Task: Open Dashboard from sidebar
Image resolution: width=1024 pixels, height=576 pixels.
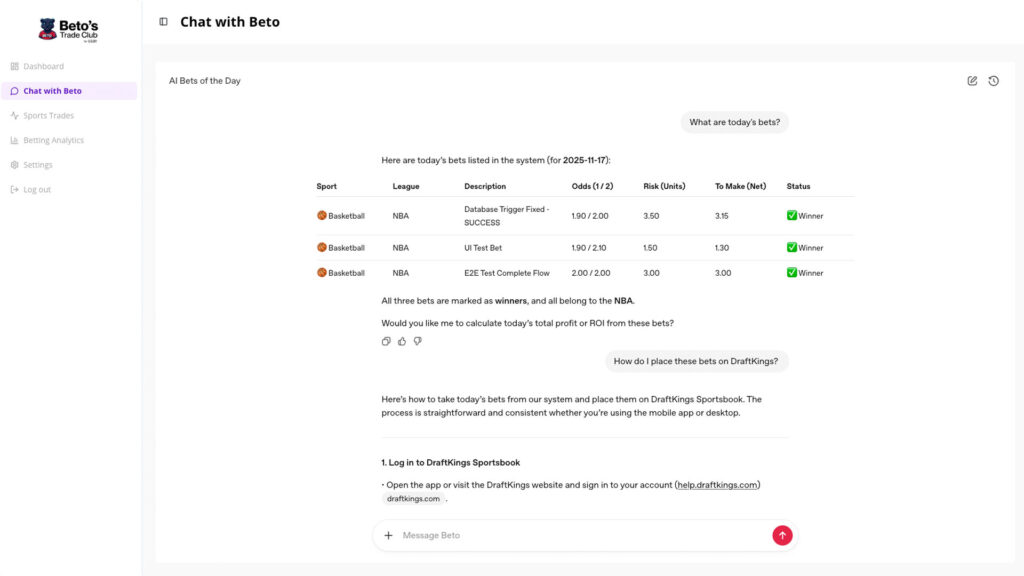Action: tap(43, 66)
